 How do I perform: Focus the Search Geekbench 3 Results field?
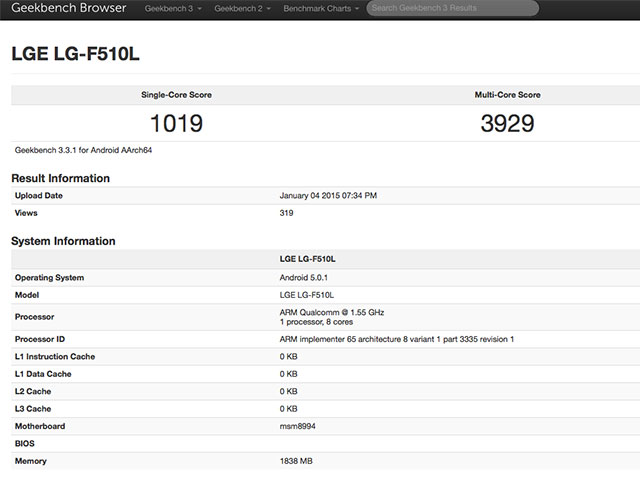[x=452, y=8]
